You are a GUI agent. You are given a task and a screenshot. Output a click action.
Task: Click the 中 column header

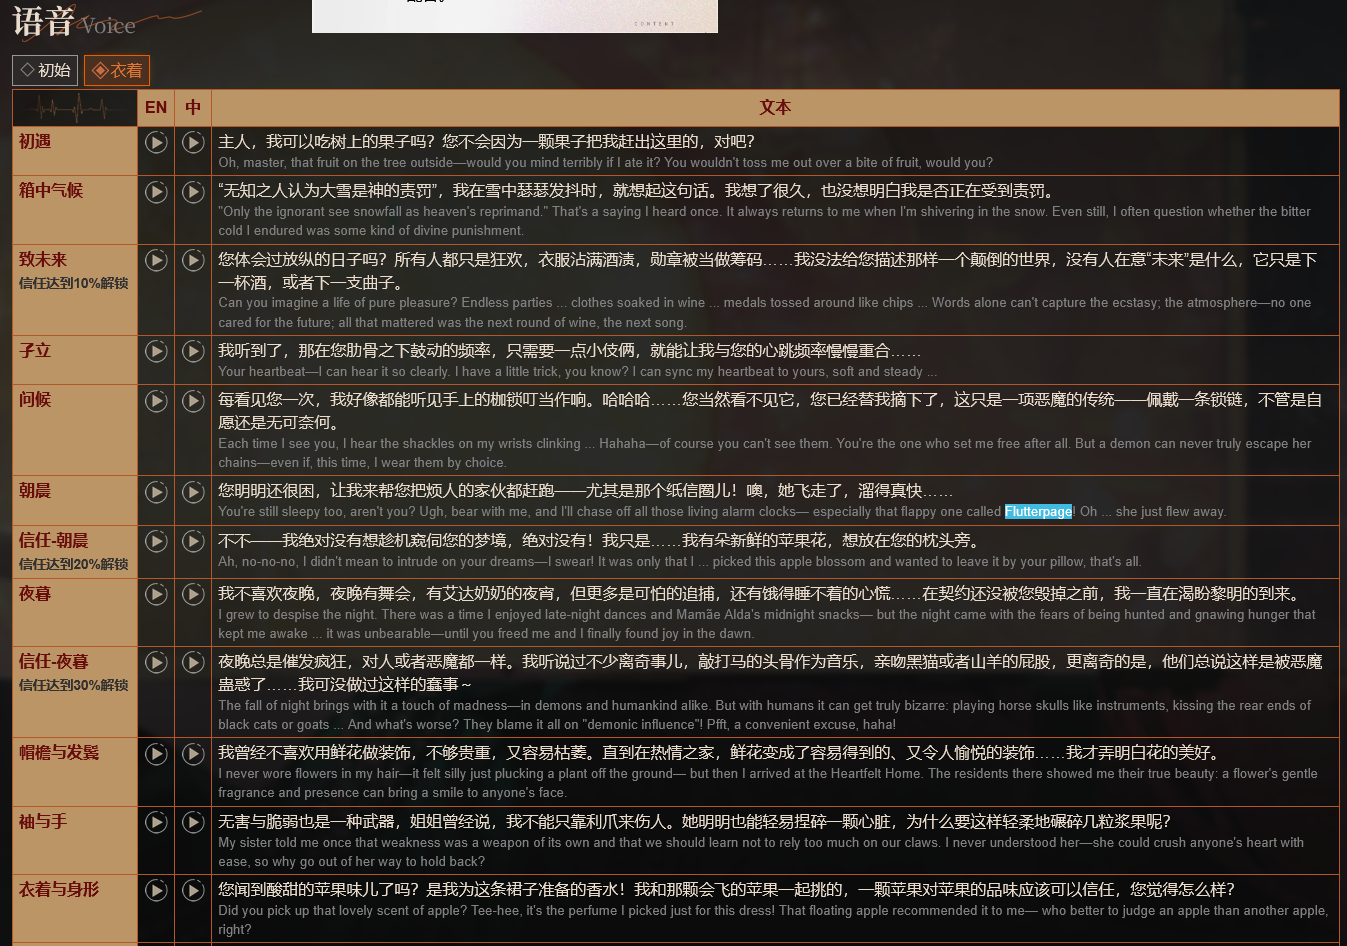(x=193, y=108)
